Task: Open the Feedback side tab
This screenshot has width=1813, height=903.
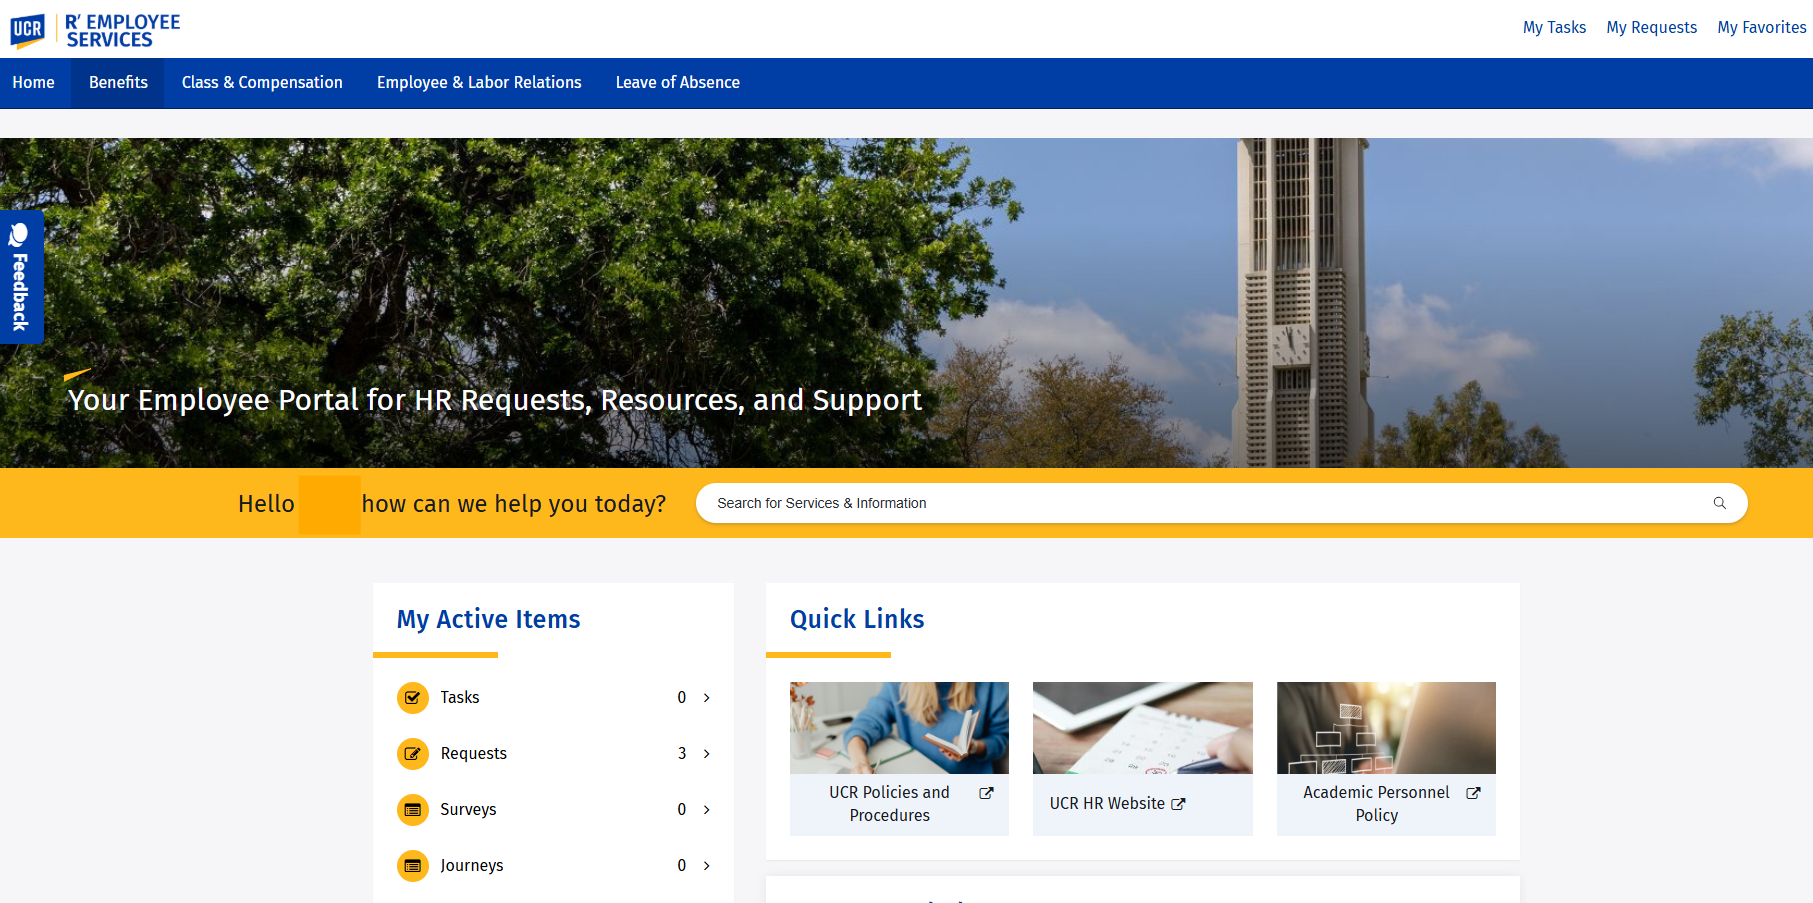Action: point(21,277)
